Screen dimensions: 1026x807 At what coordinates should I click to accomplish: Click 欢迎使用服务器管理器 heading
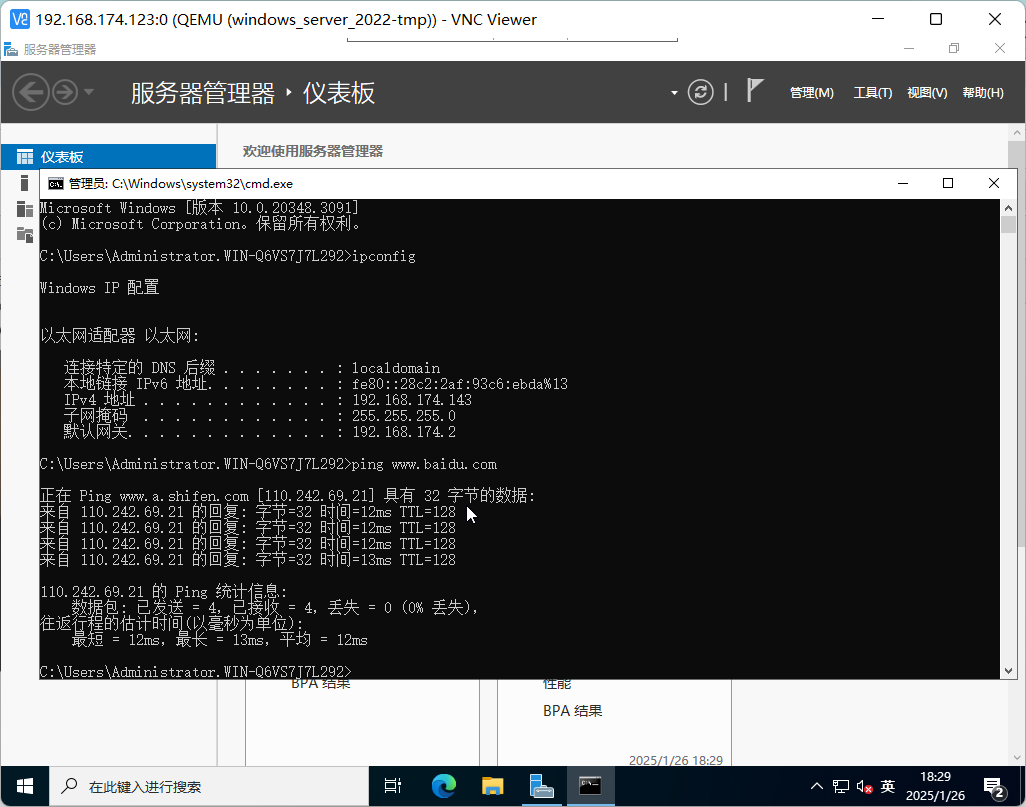pos(313,151)
